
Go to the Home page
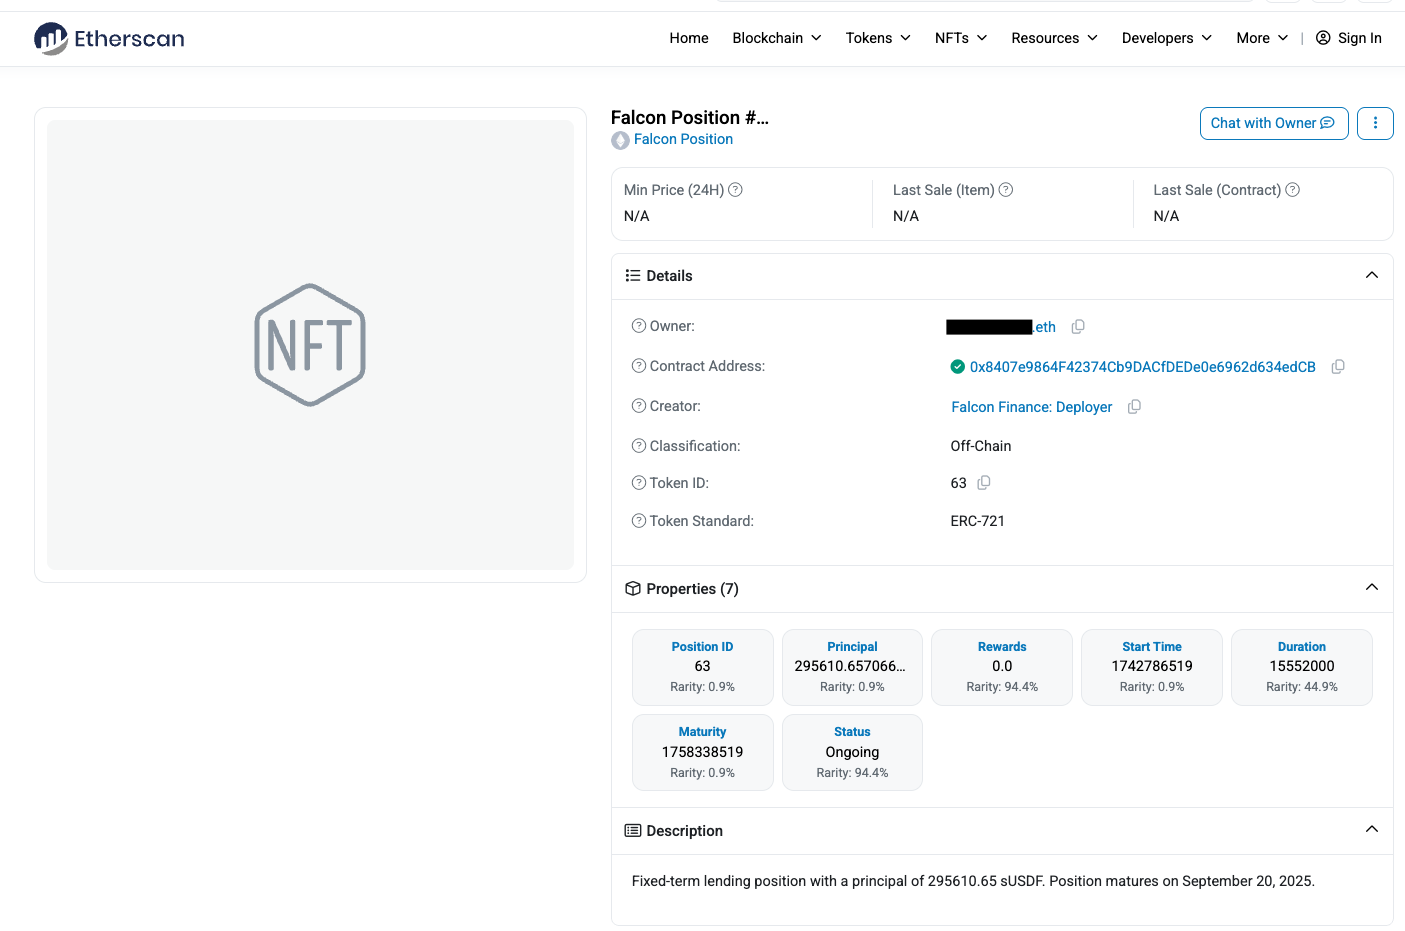[689, 38]
